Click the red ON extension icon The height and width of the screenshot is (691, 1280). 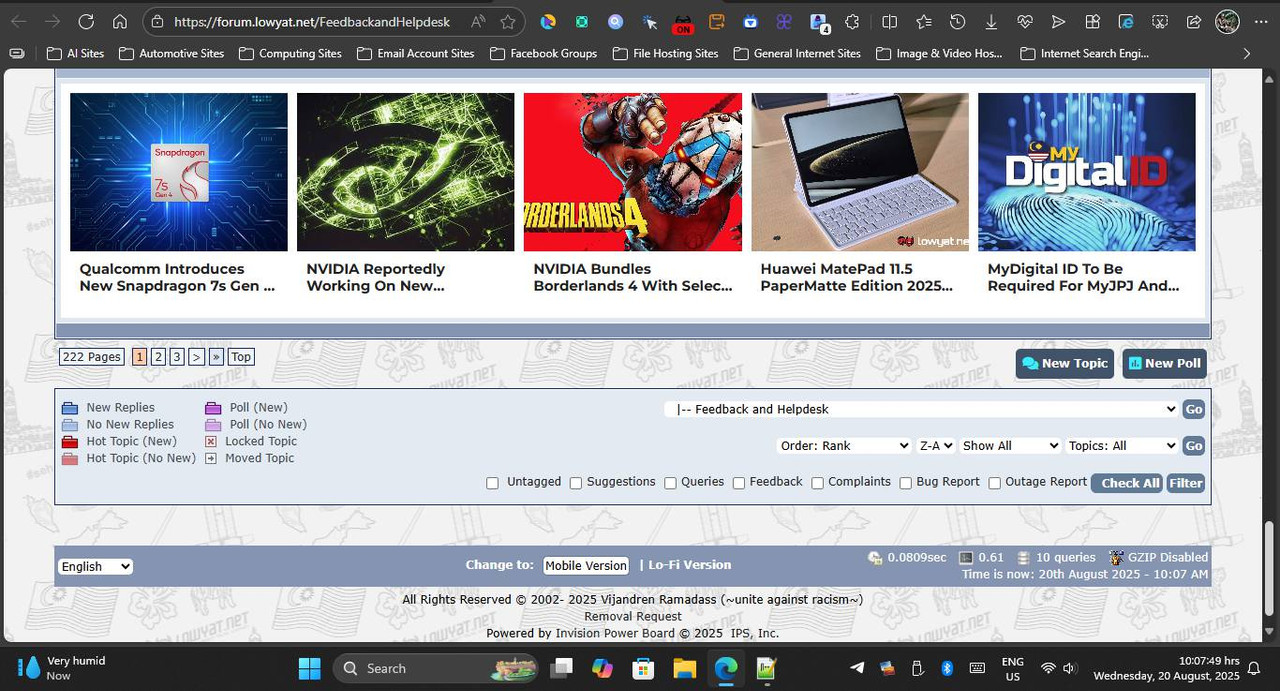click(683, 22)
